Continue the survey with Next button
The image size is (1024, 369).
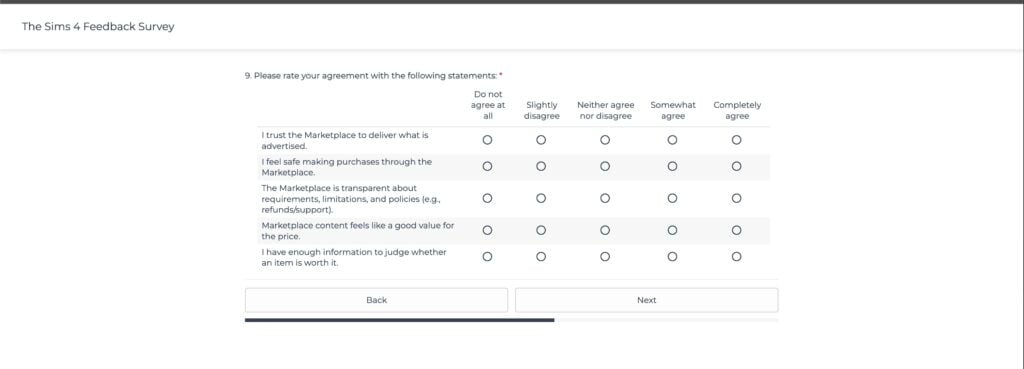pyautogui.click(x=647, y=300)
